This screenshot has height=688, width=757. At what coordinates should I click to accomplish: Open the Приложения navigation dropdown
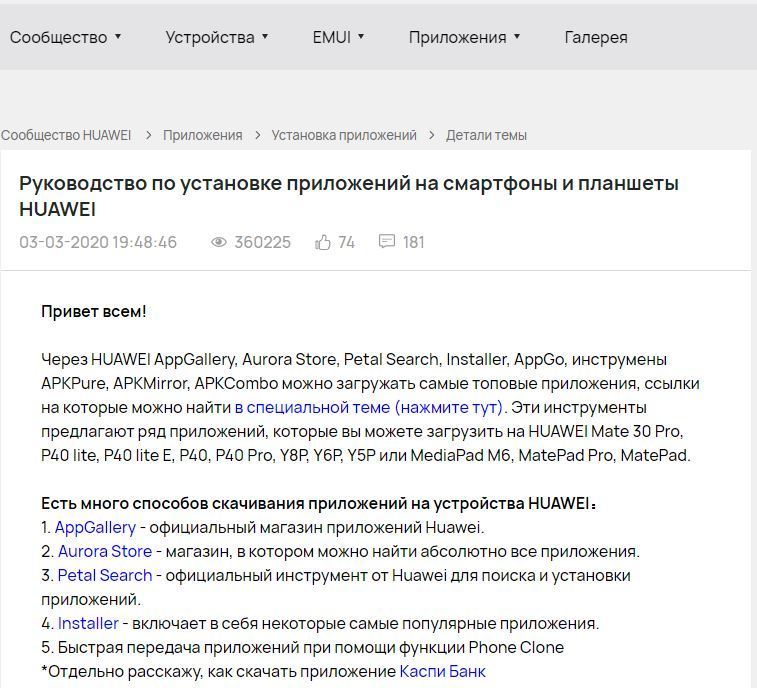coord(464,37)
